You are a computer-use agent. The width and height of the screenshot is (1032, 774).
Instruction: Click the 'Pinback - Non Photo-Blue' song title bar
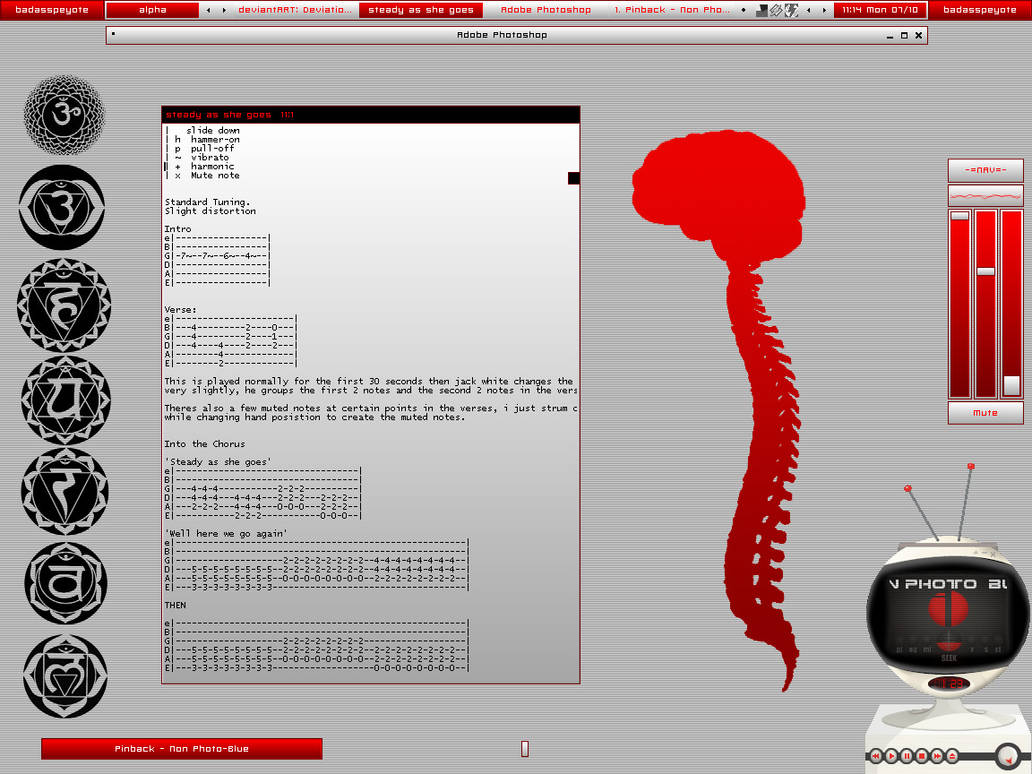(x=182, y=748)
